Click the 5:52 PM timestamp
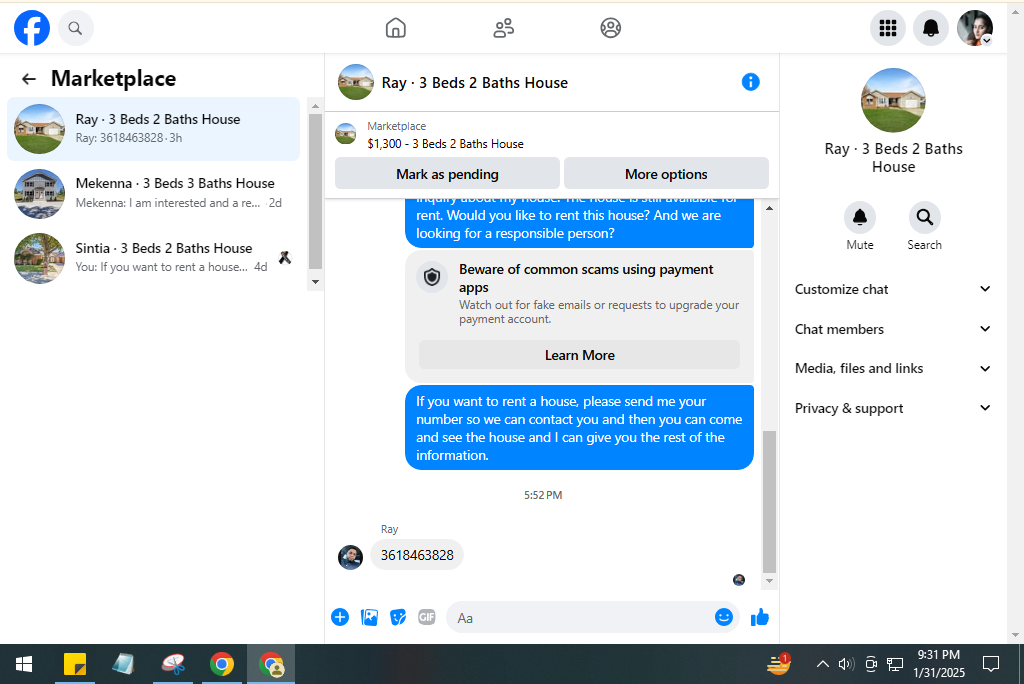1024x684 pixels. (543, 495)
